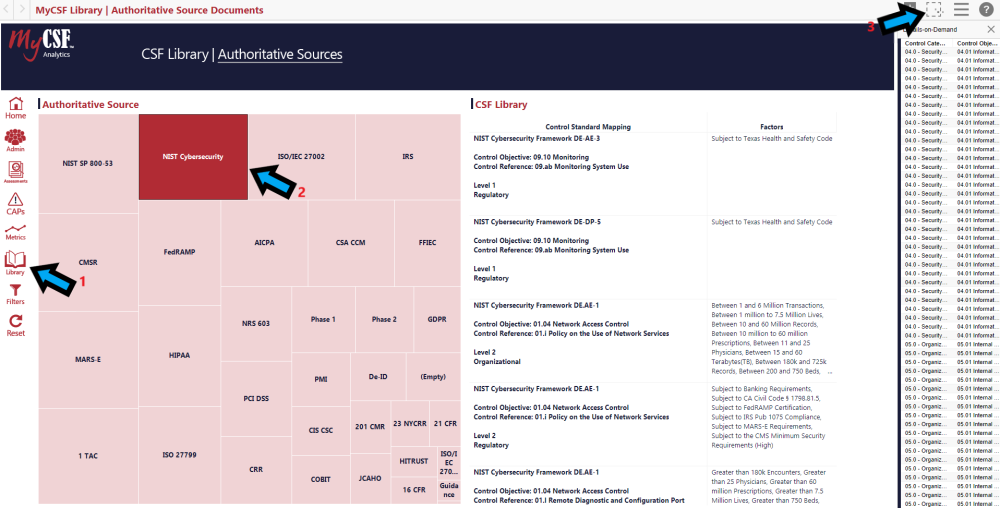The width and height of the screenshot is (1000, 508).
Task: Select the Guidance treemap tile
Action: tap(449, 490)
